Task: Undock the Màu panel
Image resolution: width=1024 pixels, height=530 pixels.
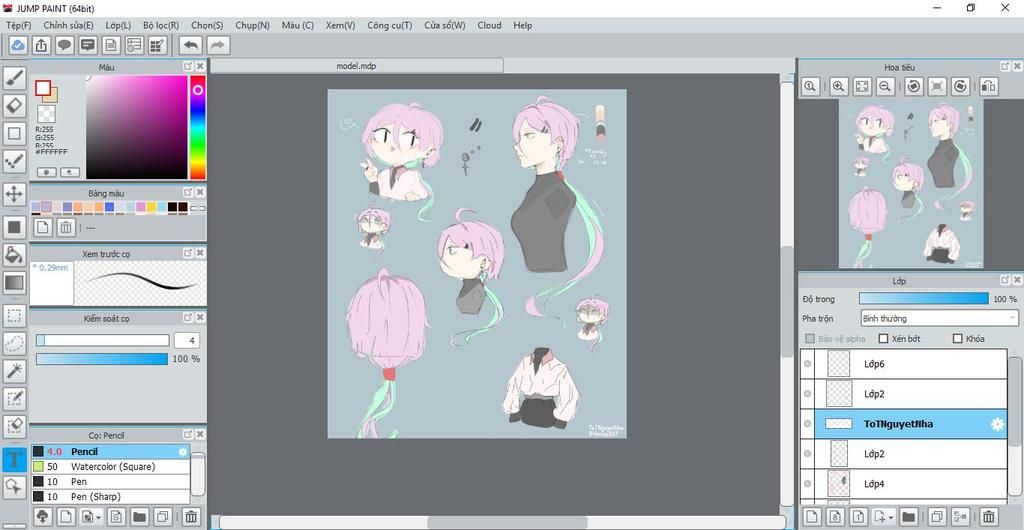Action: [x=188, y=66]
